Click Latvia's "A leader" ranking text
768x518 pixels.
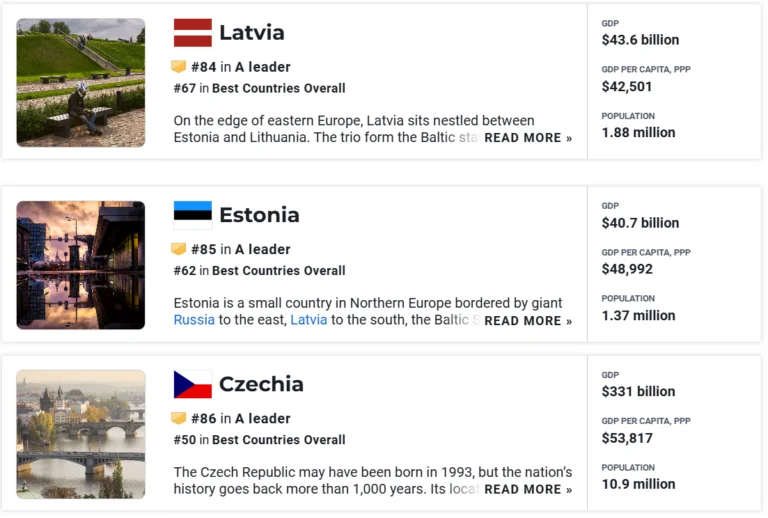pos(263,67)
